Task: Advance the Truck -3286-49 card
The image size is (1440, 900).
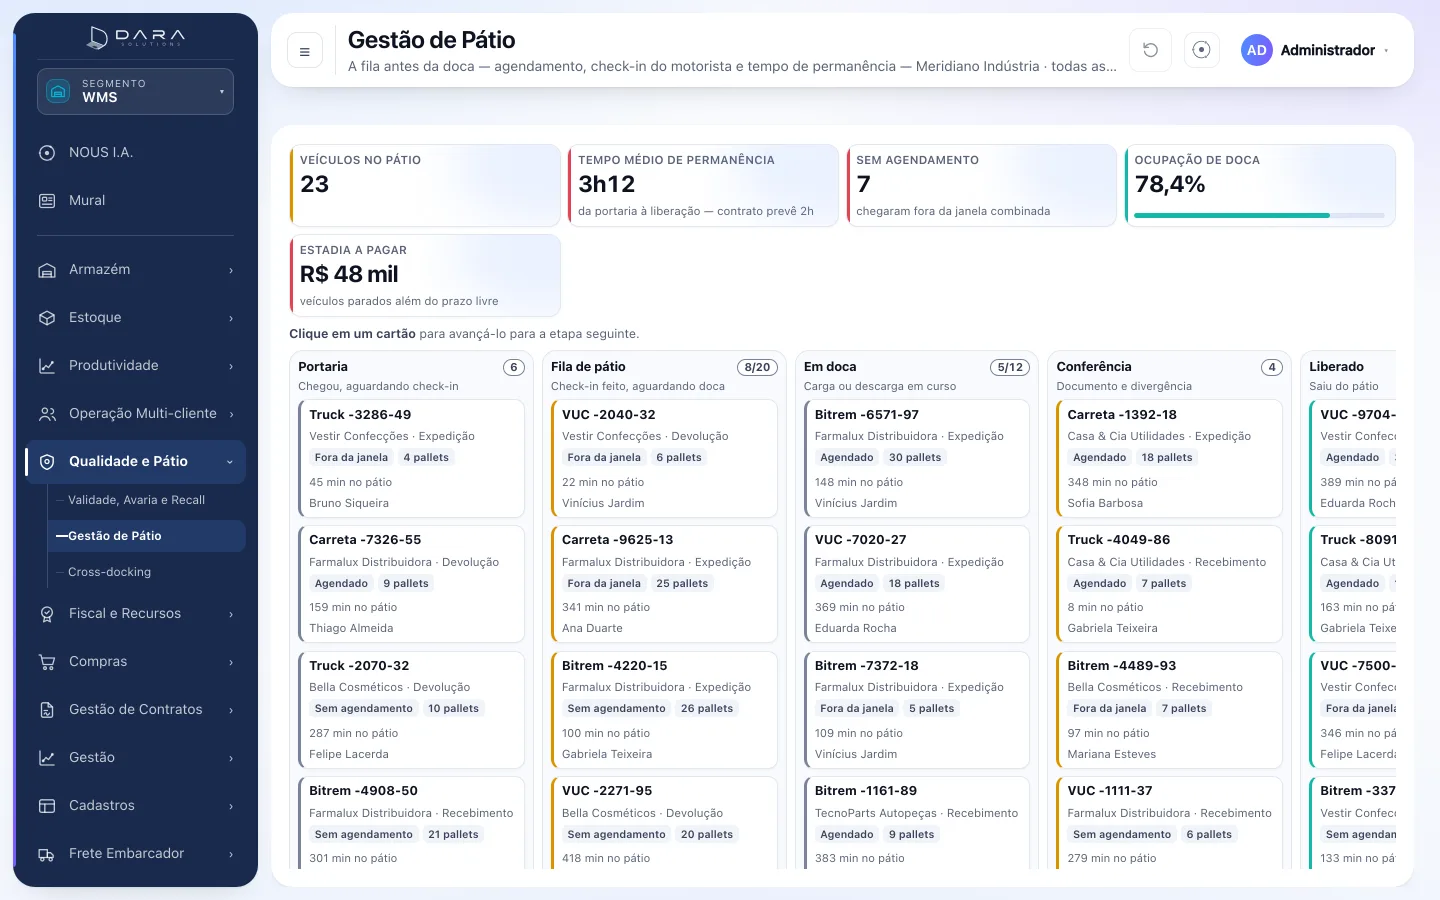Action: coord(411,458)
